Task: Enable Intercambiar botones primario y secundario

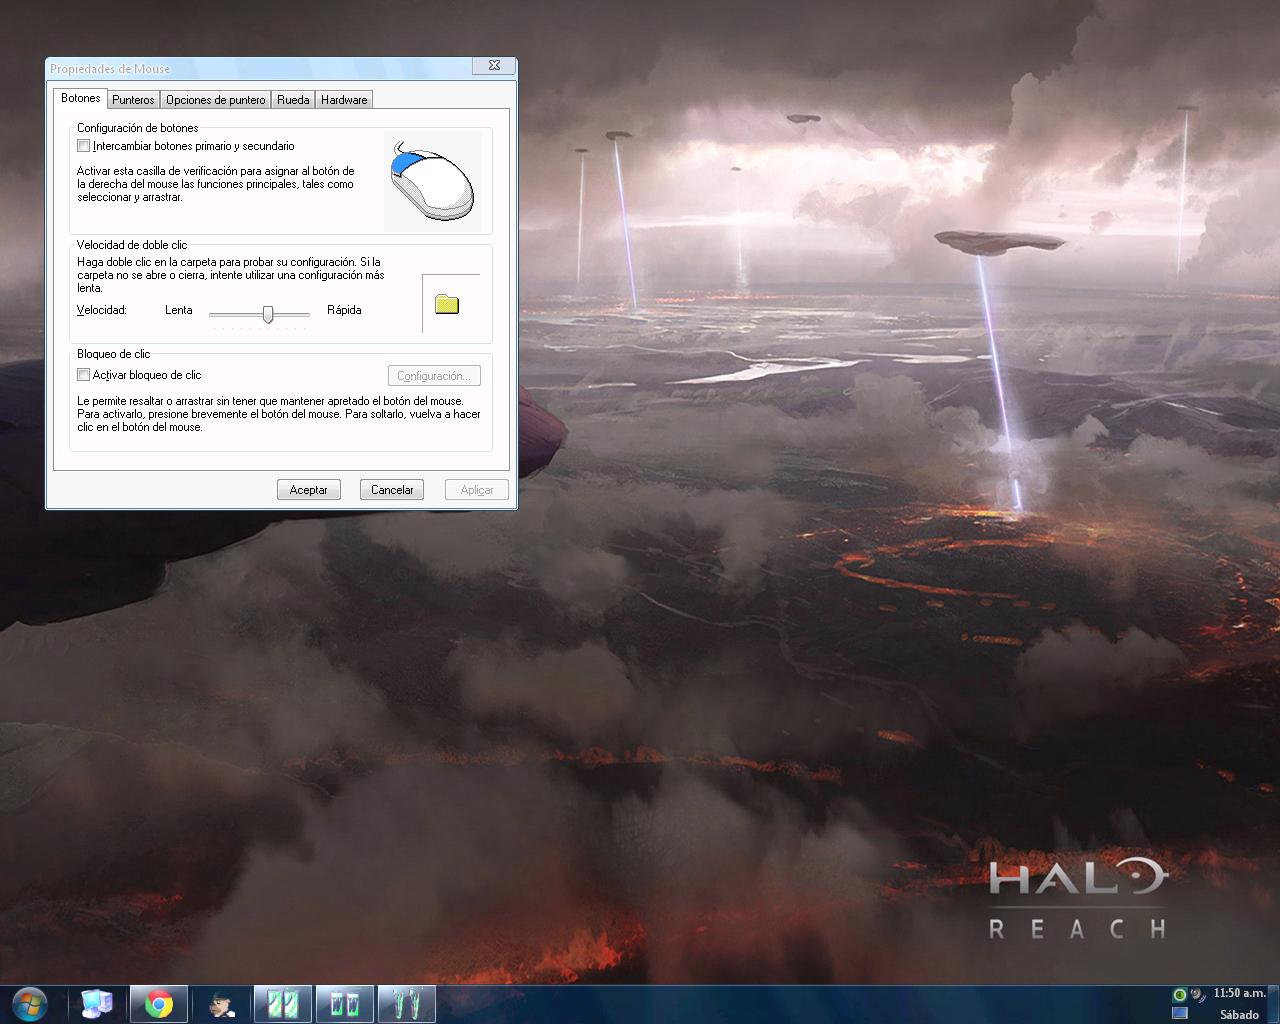Action: click(x=84, y=145)
